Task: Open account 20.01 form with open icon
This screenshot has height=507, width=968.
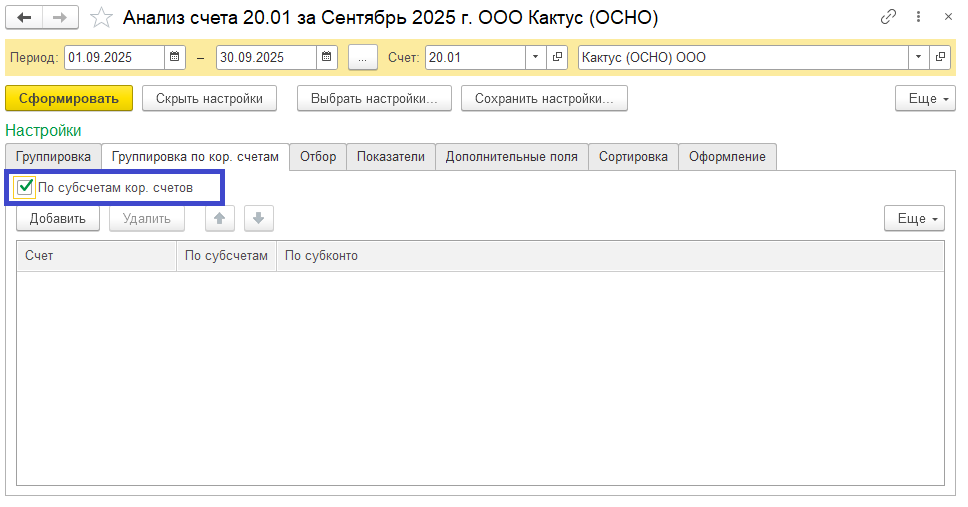Action: [x=558, y=57]
